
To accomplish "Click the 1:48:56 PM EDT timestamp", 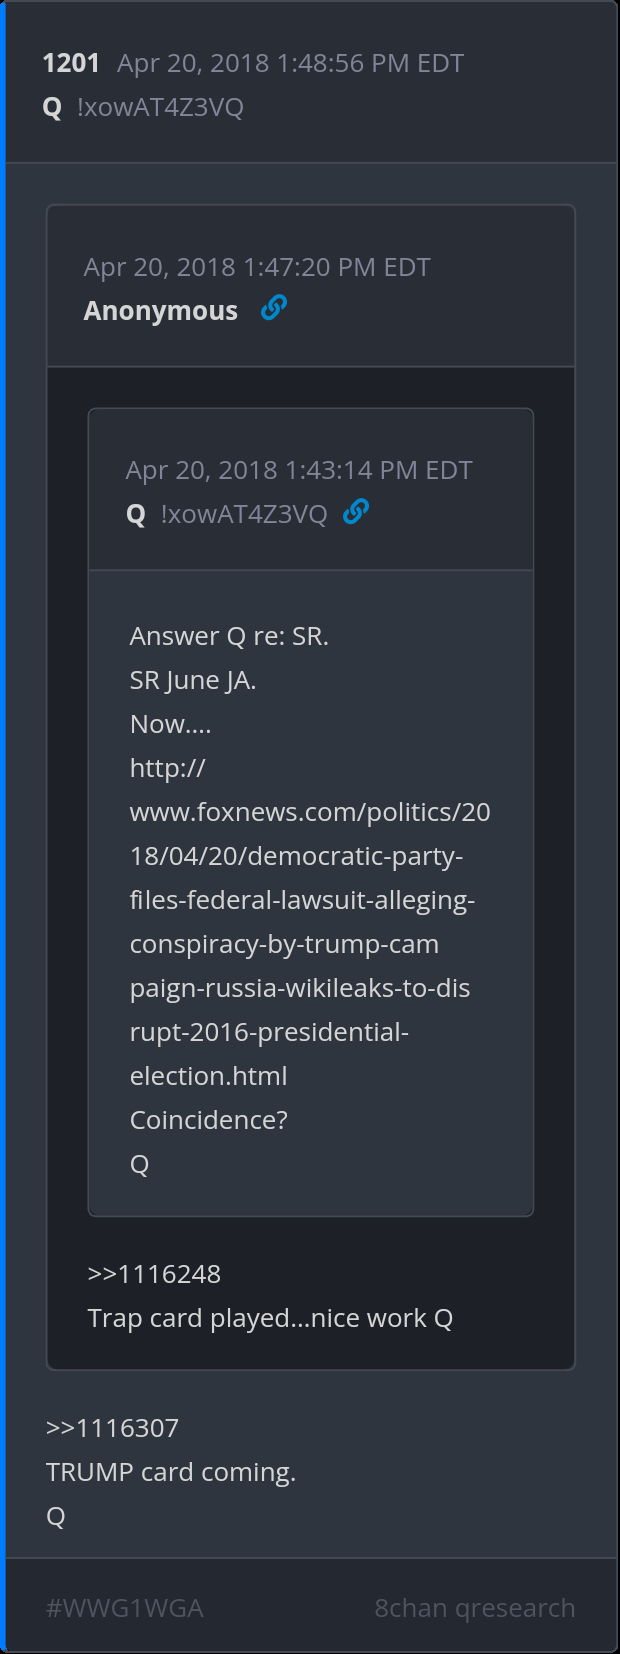I will 290,63.
